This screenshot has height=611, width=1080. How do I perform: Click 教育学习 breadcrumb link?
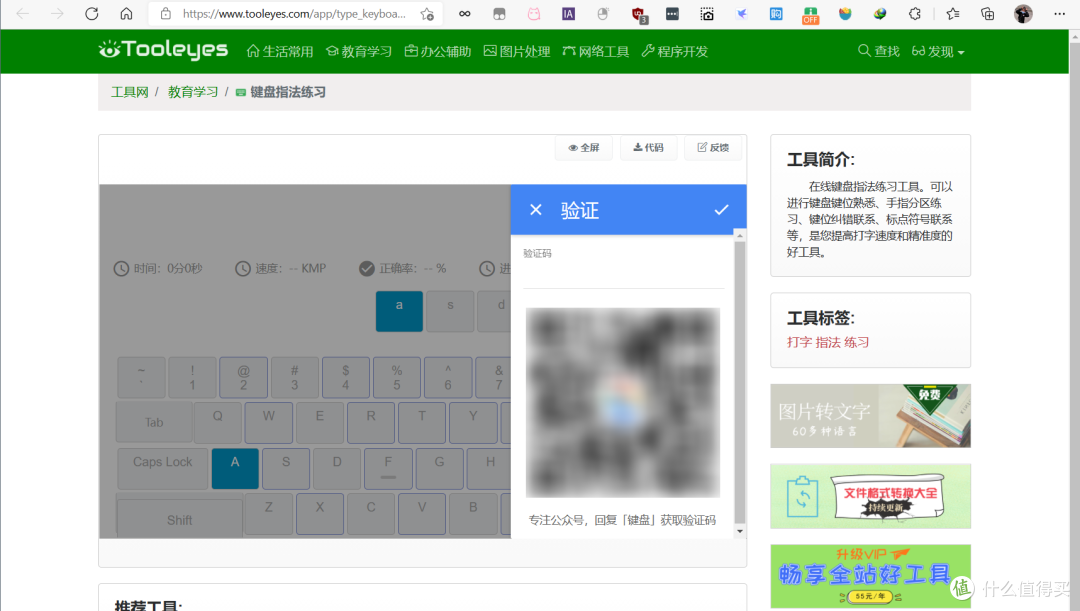[x=193, y=92]
